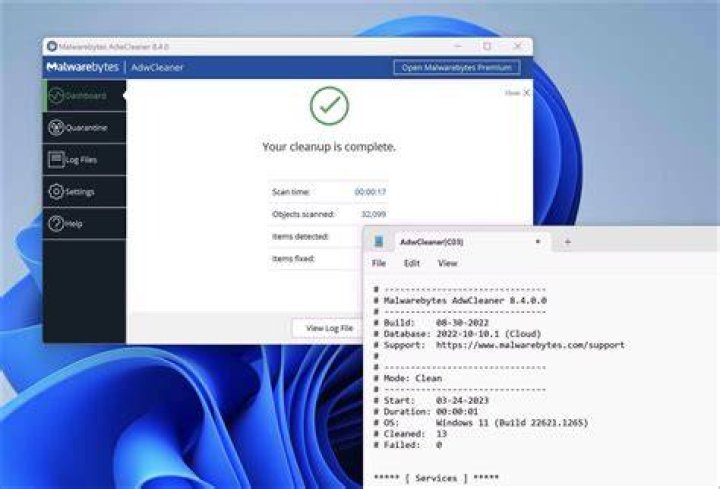720x489 pixels.
Task: Maximize the AdwCleaner window
Action: click(487, 46)
